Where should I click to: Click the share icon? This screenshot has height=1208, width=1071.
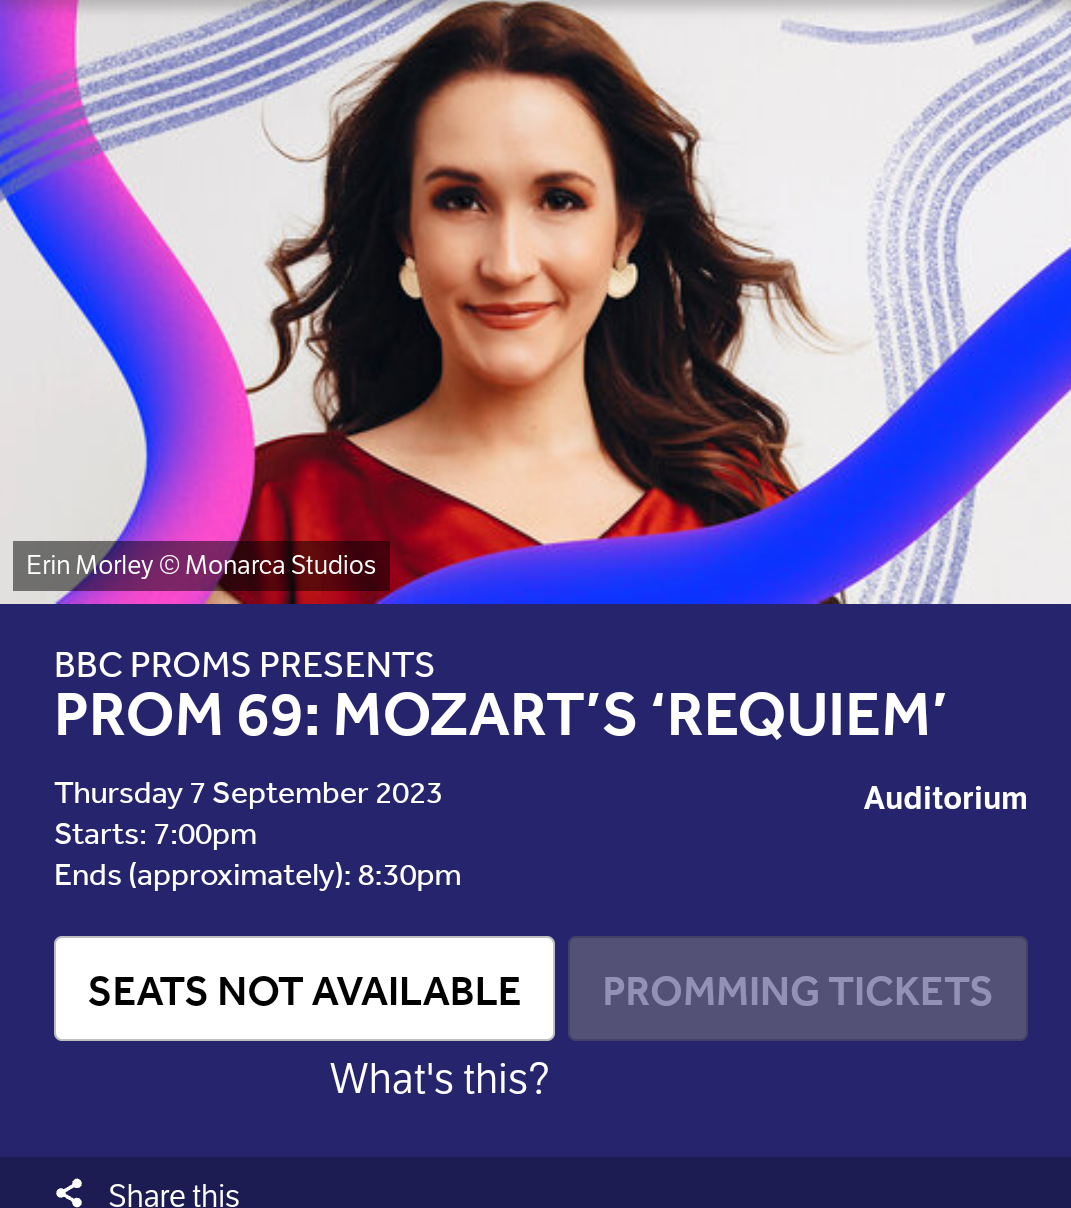(x=69, y=1193)
